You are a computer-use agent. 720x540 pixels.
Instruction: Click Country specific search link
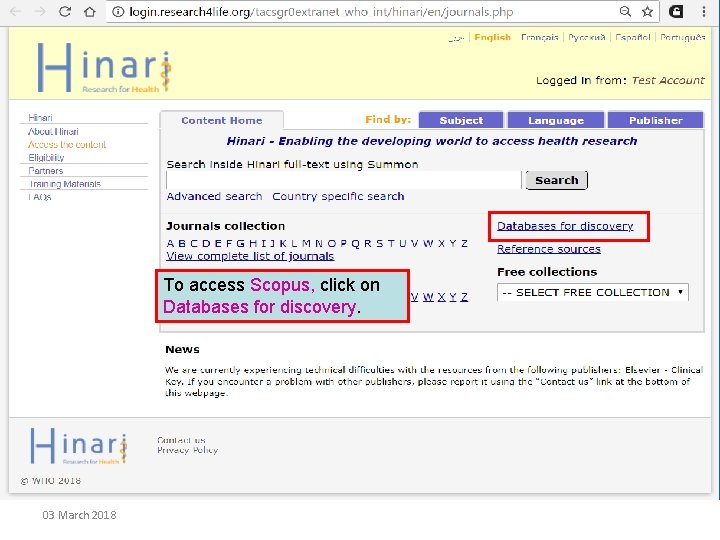point(338,196)
